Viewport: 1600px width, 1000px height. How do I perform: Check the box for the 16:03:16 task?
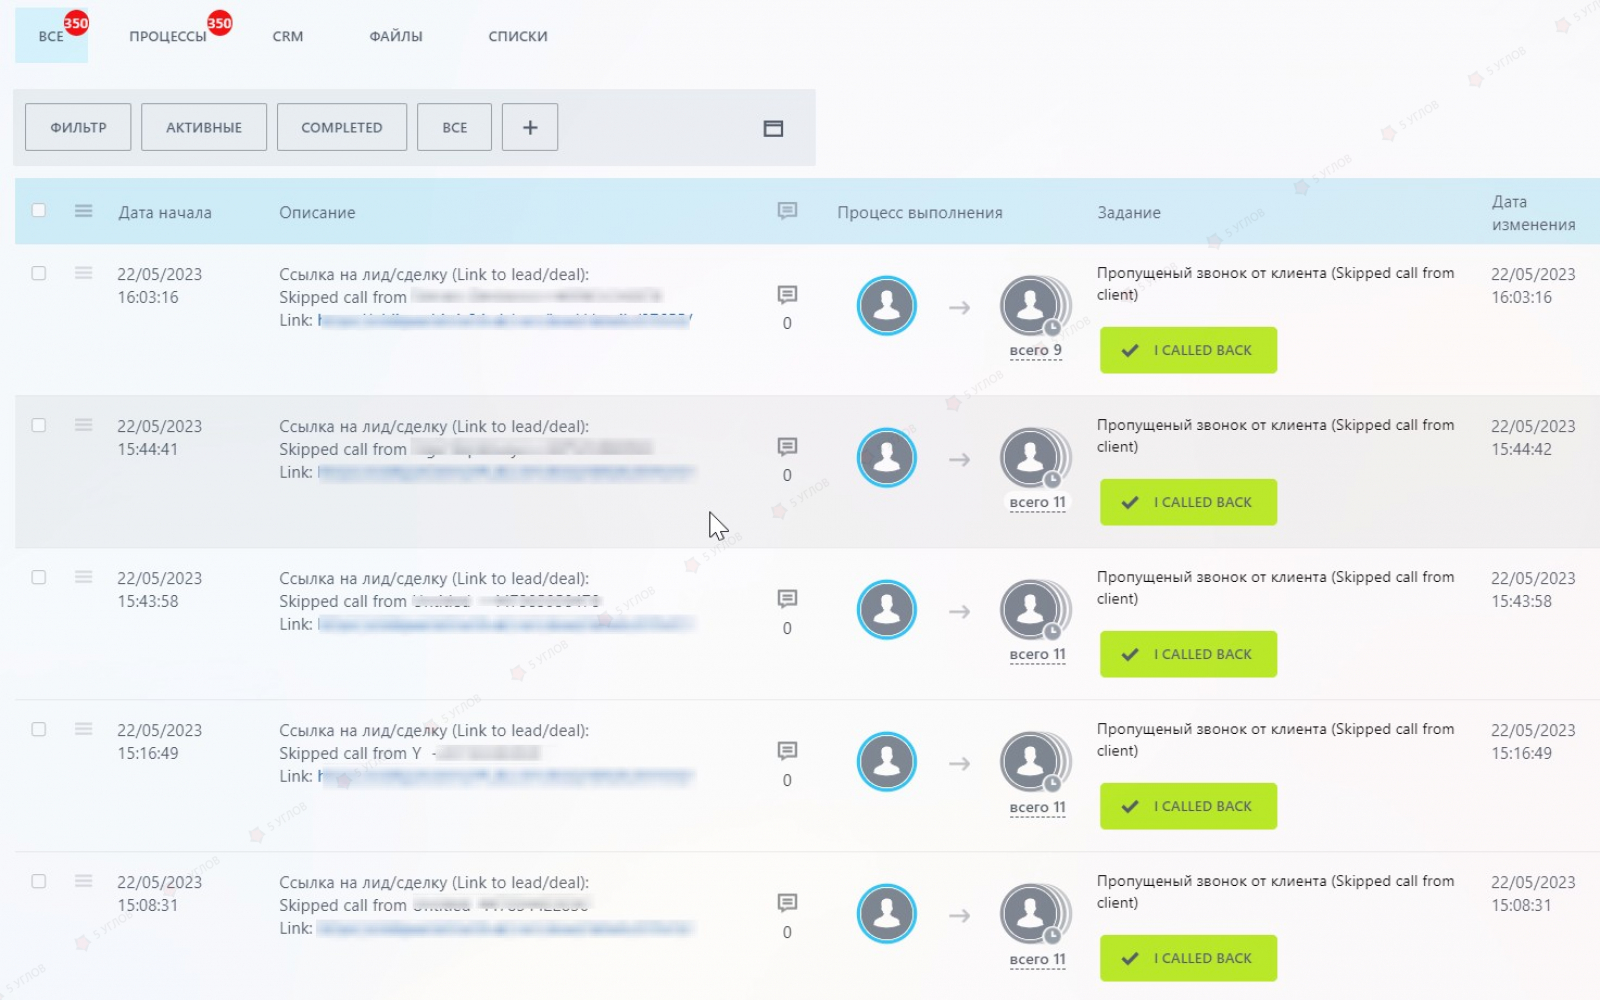(39, 273)
